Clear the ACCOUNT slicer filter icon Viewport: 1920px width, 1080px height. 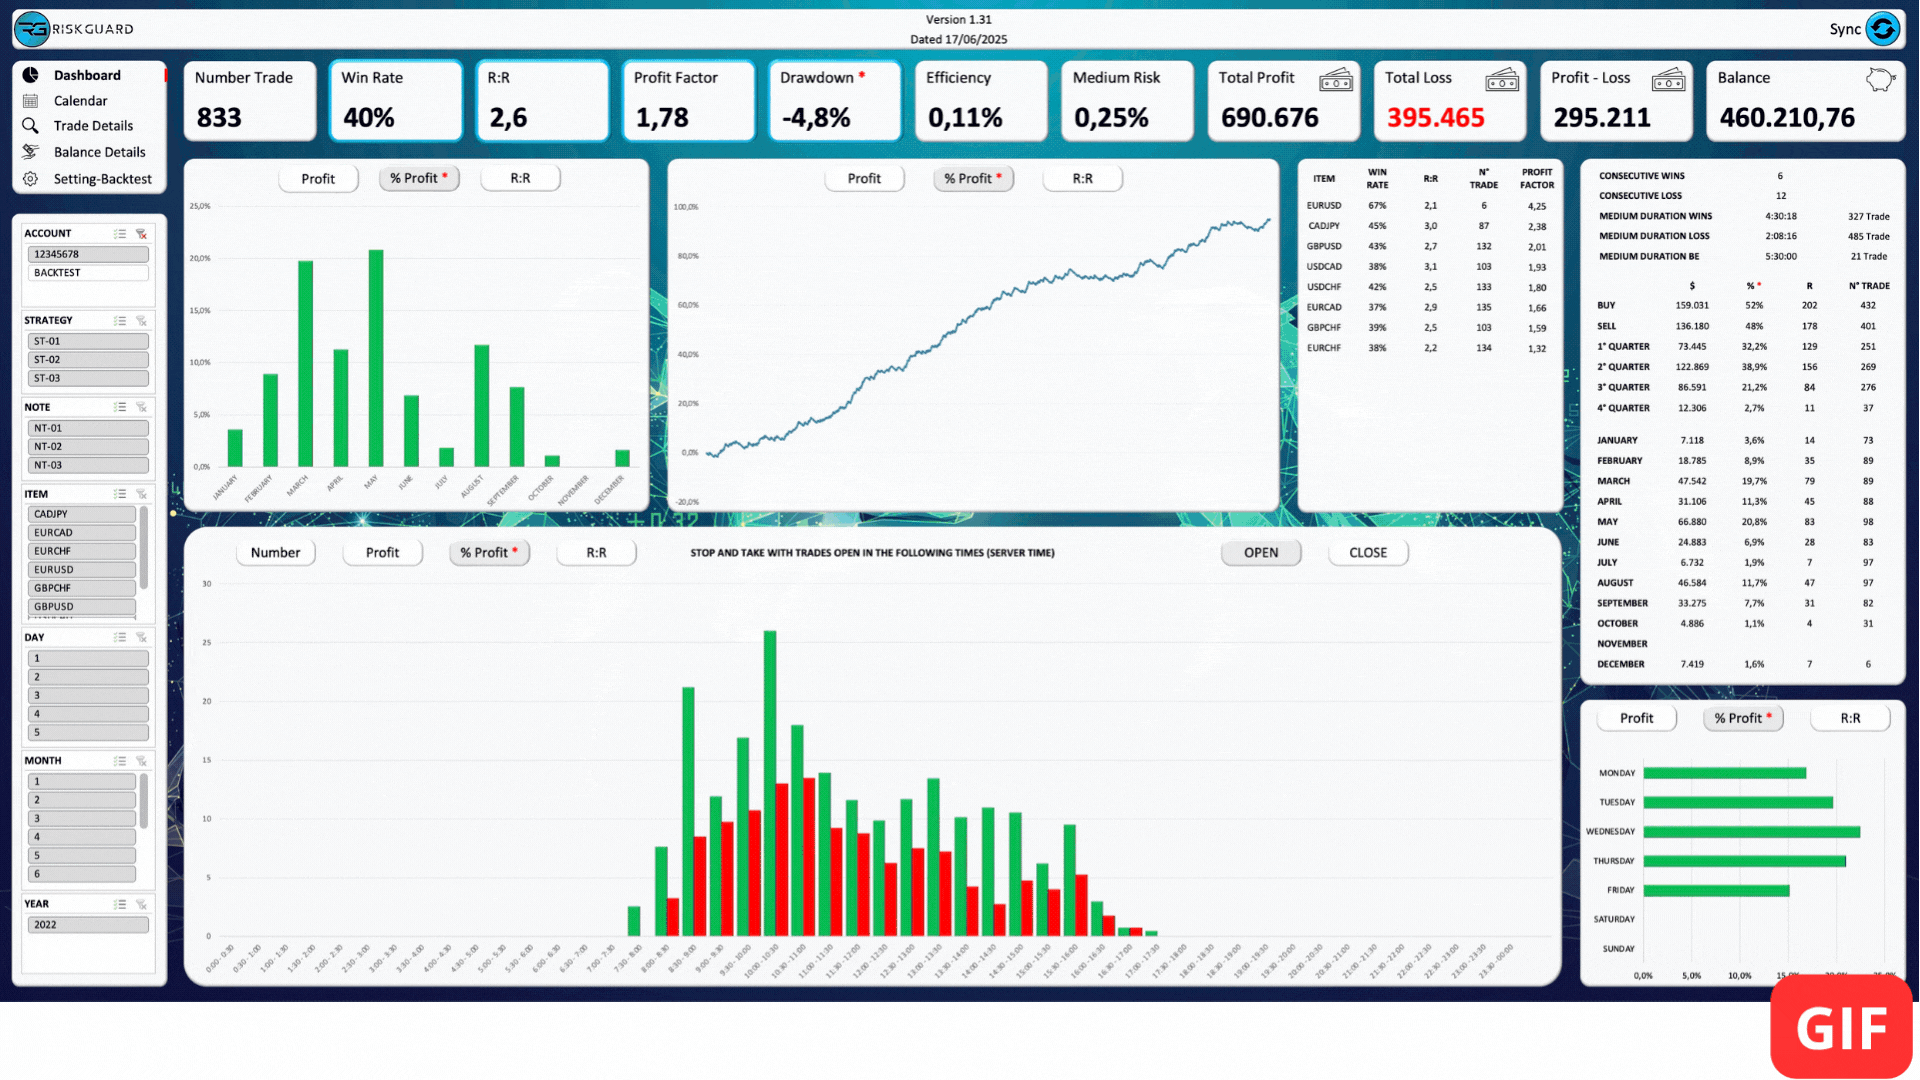(141, 234)
